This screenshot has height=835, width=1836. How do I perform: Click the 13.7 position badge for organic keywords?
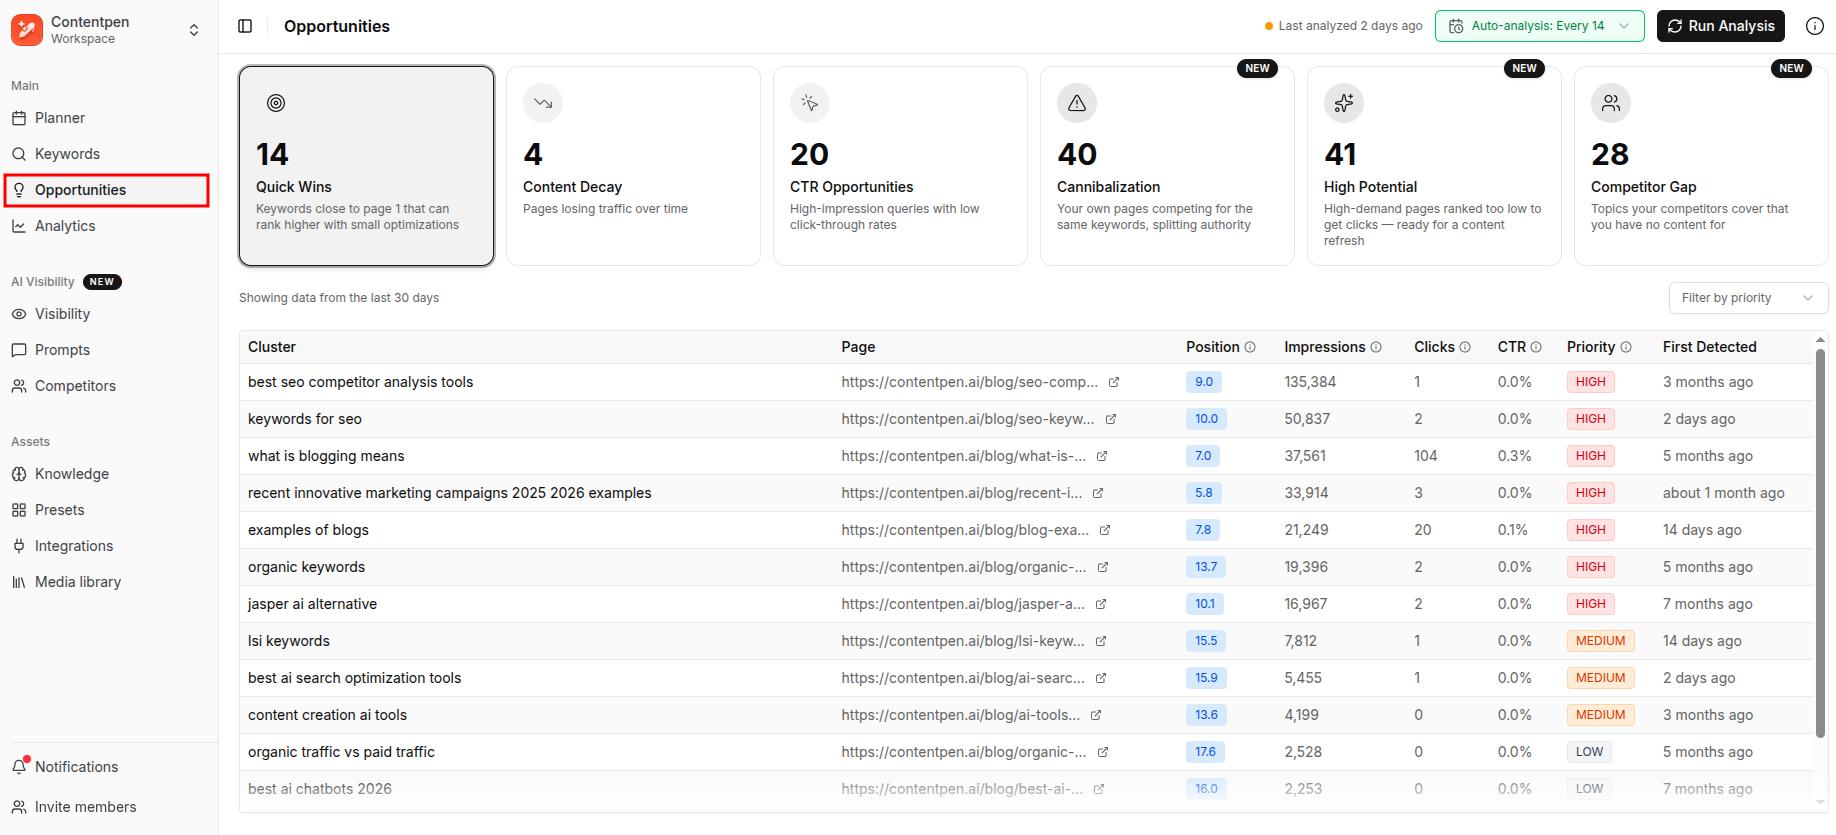click(1206, 567)
